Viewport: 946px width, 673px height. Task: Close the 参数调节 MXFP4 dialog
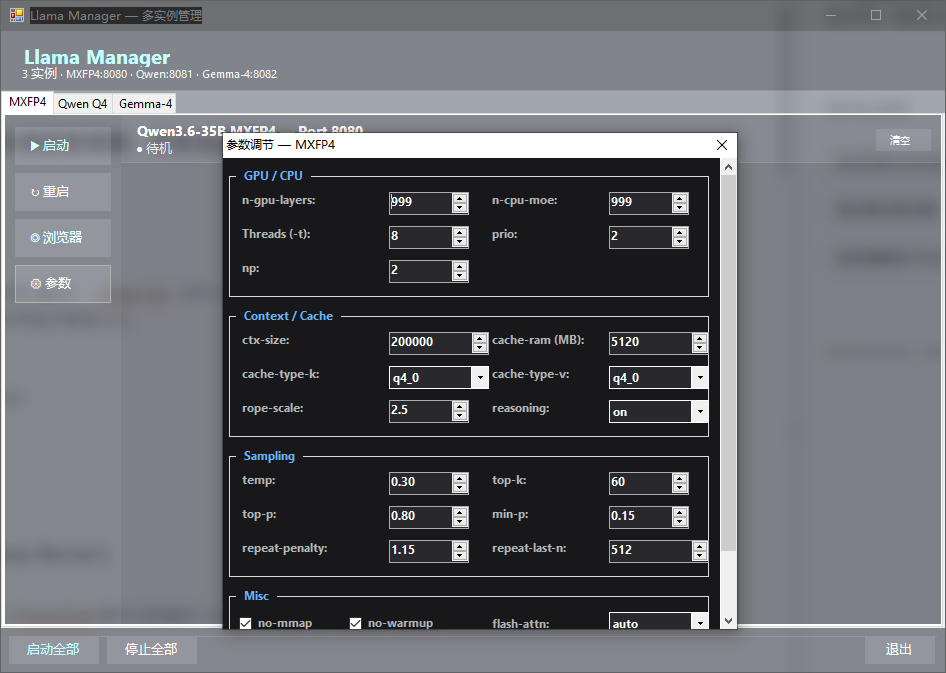pos(722,145)
